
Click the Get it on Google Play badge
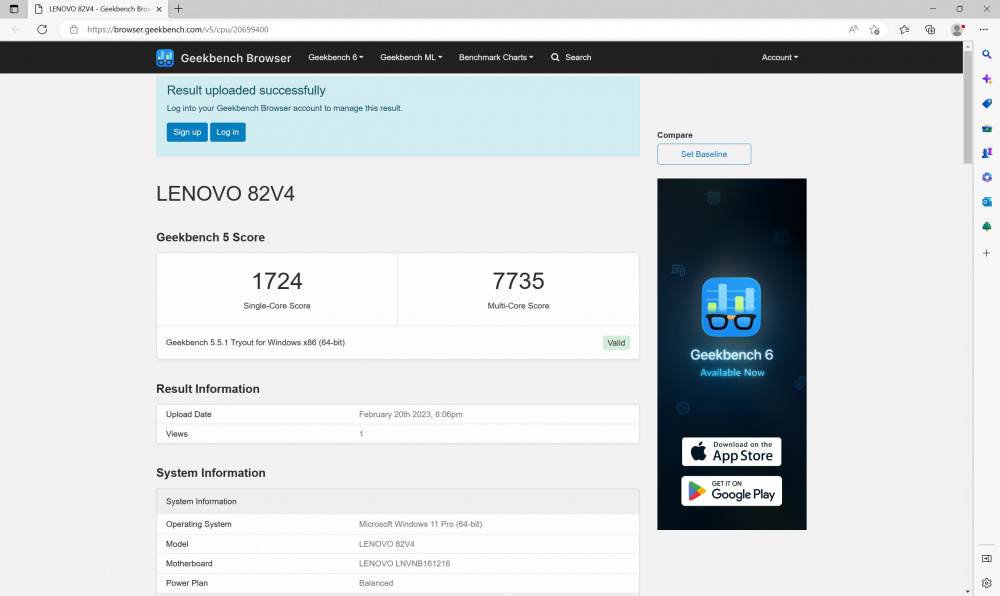[x=732, y=491]
